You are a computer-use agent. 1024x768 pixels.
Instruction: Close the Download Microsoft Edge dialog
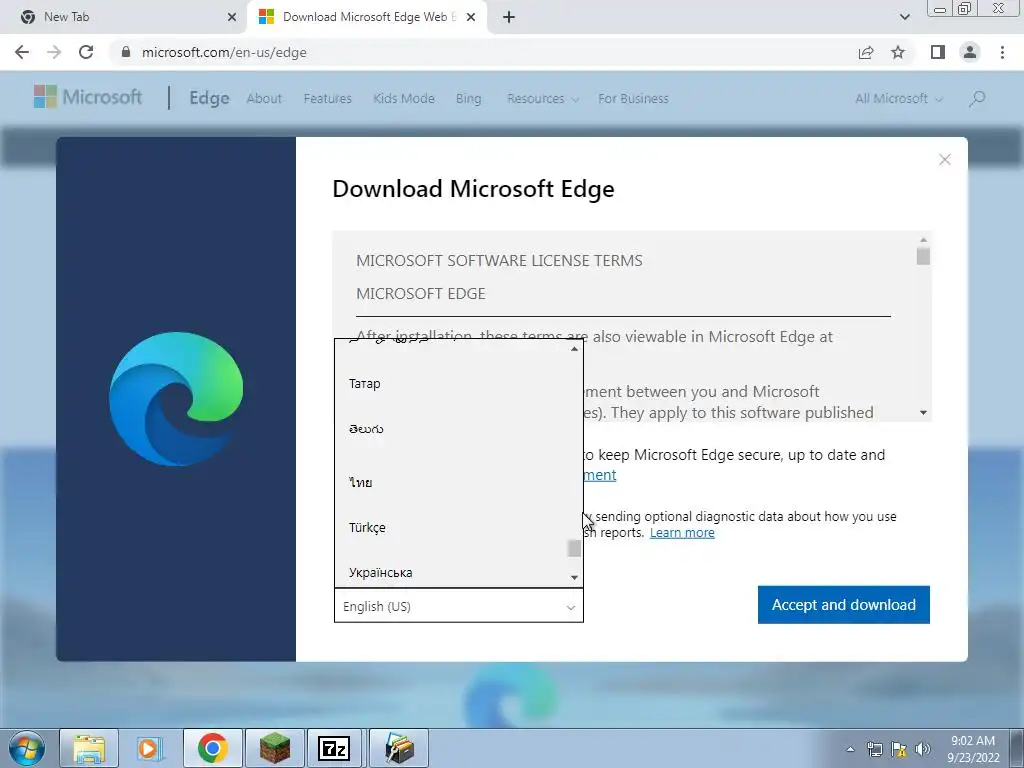tap(944, 159)
